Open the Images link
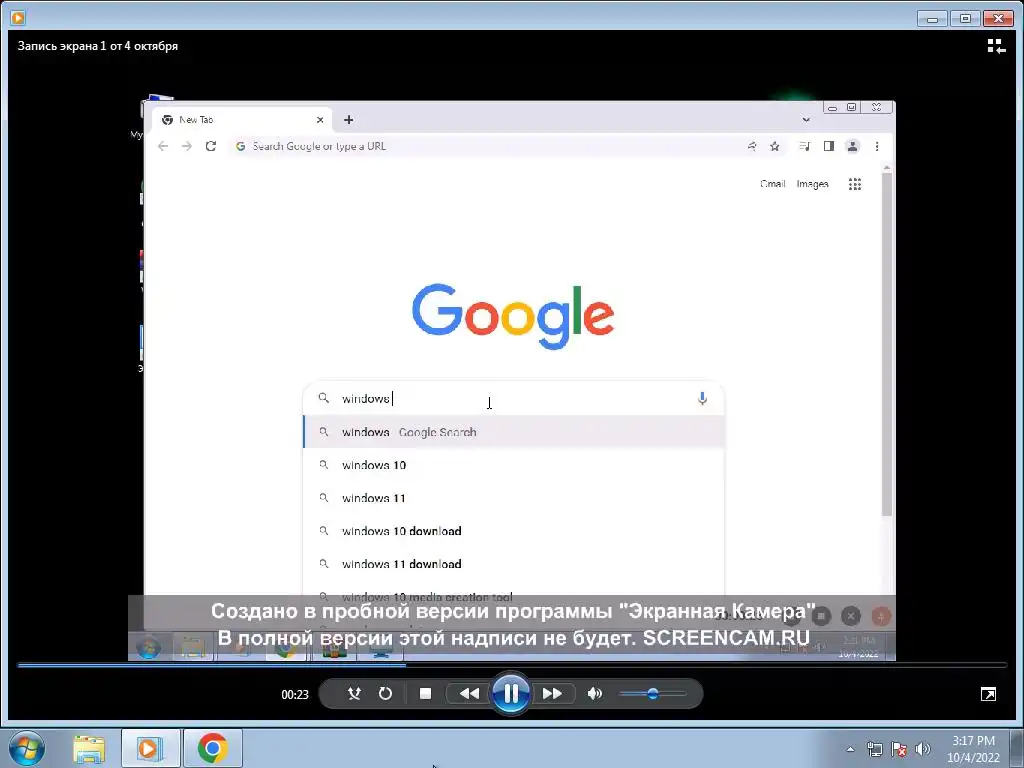This screenshot has height=768, width=1024. pyautogui.click(x=812, y=184)
